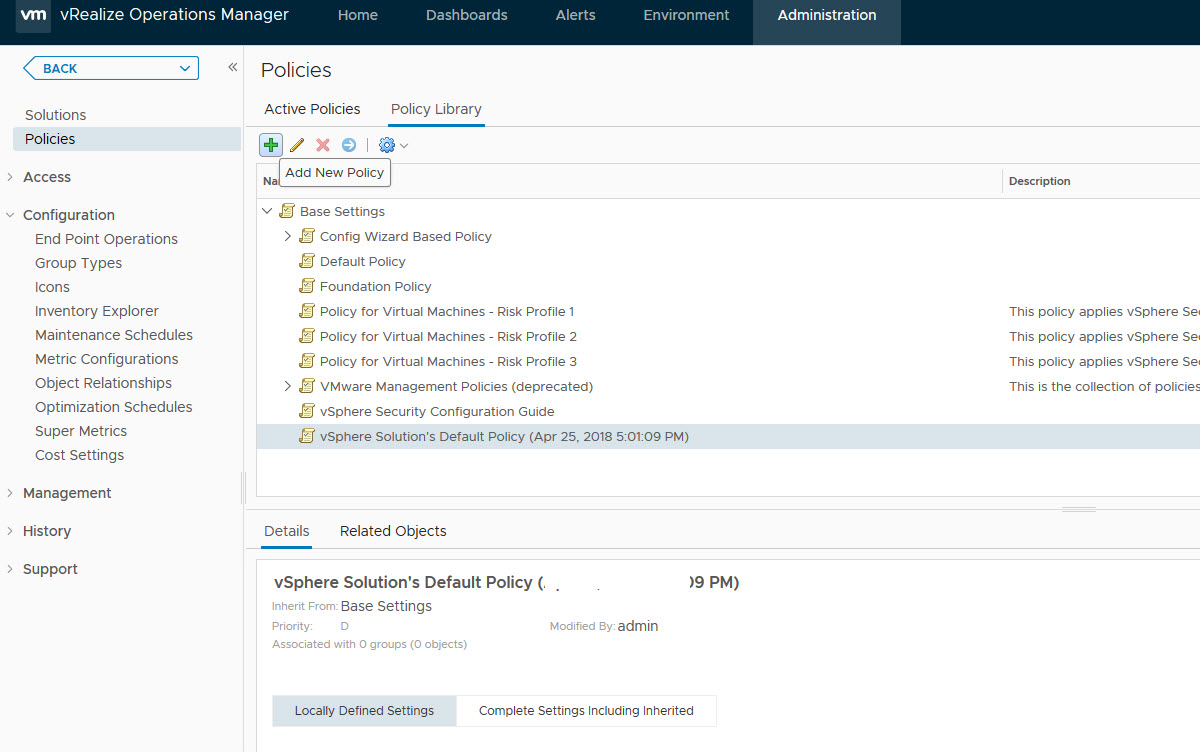Select Complete Settings Including Inherited
The height and width of the screenshot is (752, 1200).
pyautogui.click(x=586, y=711)
